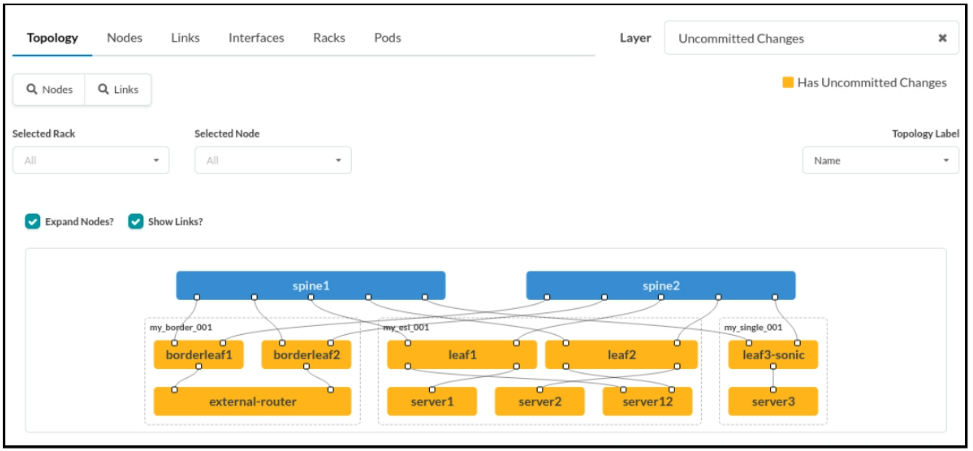Select the spine2 node block
The width and height of the screenshot is (973, 451).
[x=660, y=285]
